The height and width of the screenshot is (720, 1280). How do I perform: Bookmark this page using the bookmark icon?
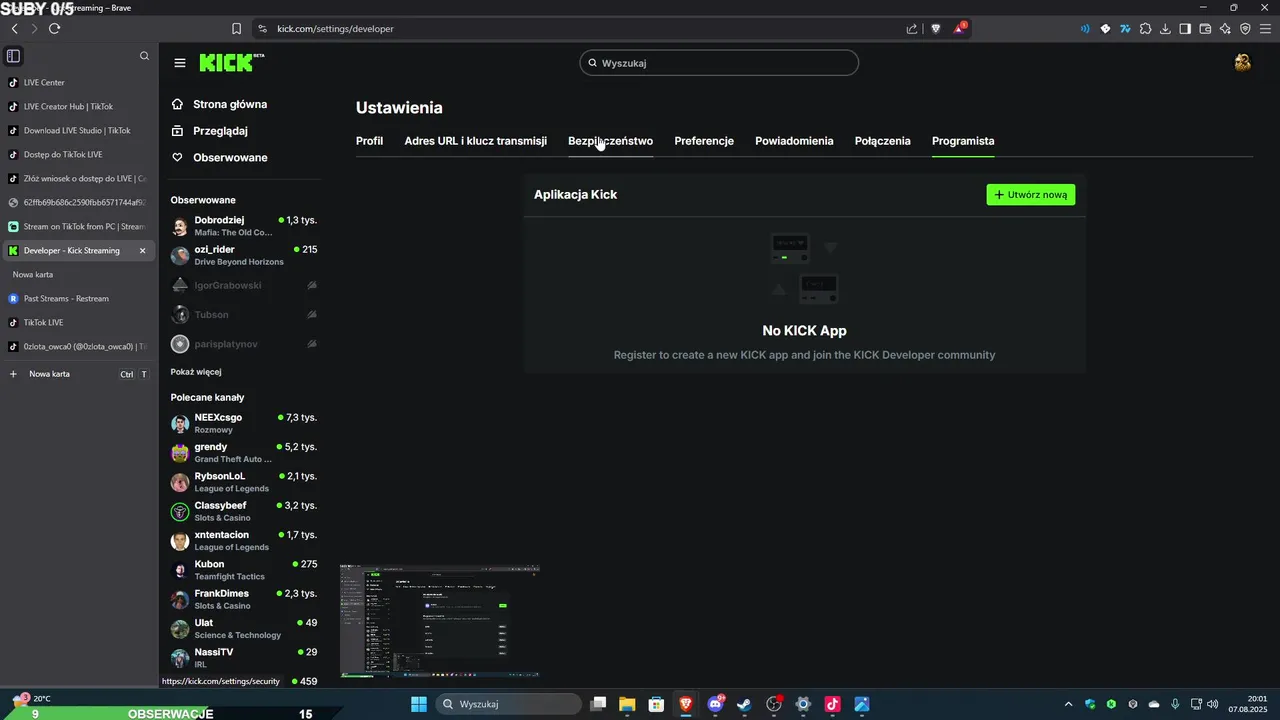[x=236, y=29]
